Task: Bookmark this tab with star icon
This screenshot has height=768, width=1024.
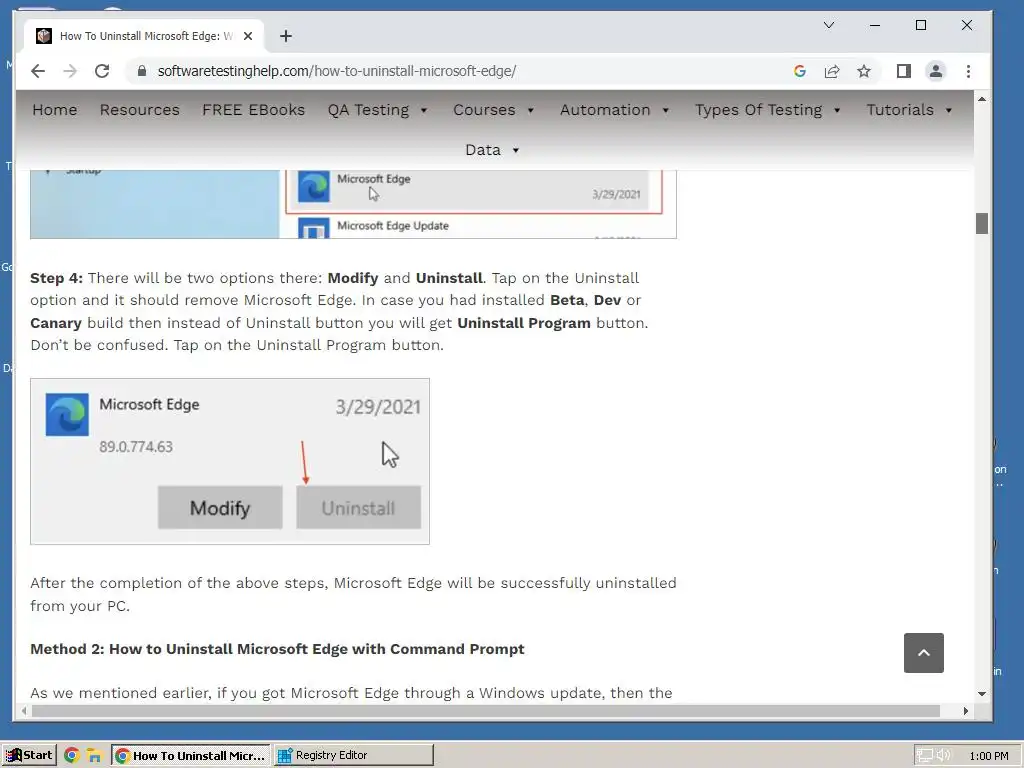Action: [864, 71]
